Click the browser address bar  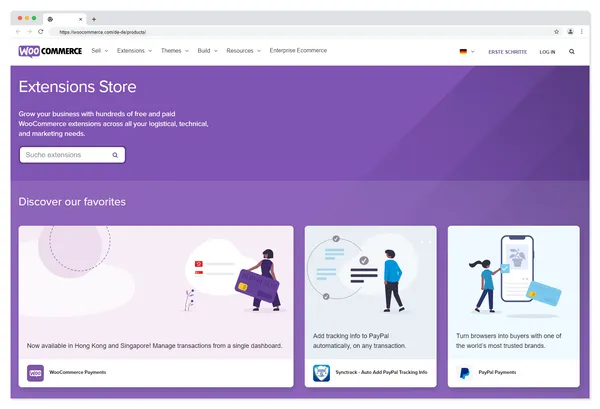(298, 32)
